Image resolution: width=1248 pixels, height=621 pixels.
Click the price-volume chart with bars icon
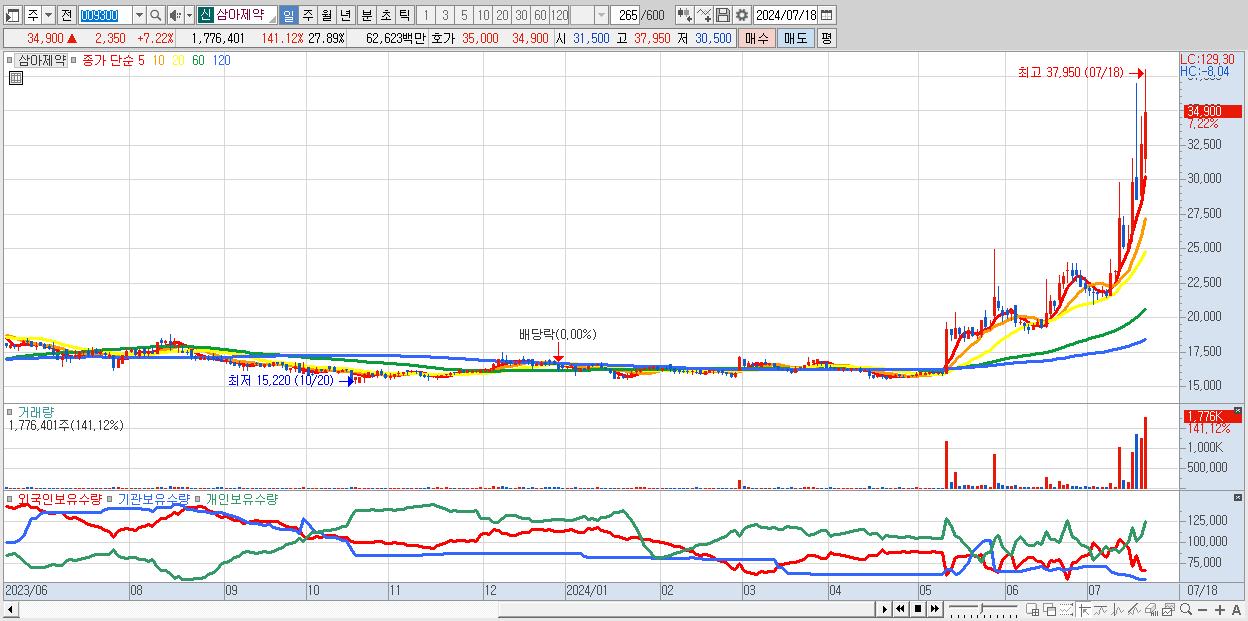pos(1151,609)
